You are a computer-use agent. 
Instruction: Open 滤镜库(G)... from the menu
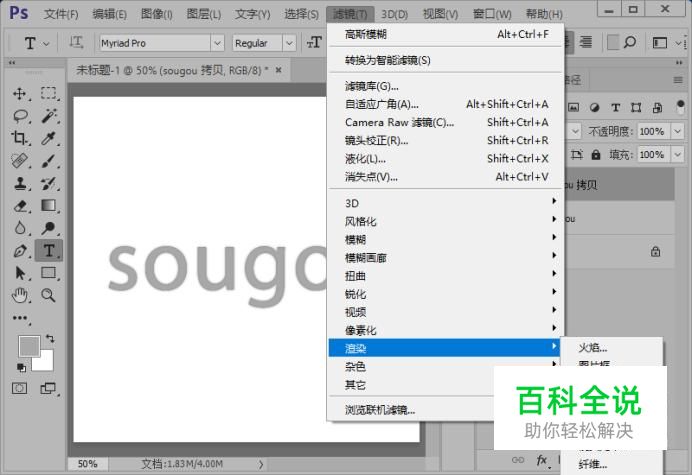tap(445, 86)
